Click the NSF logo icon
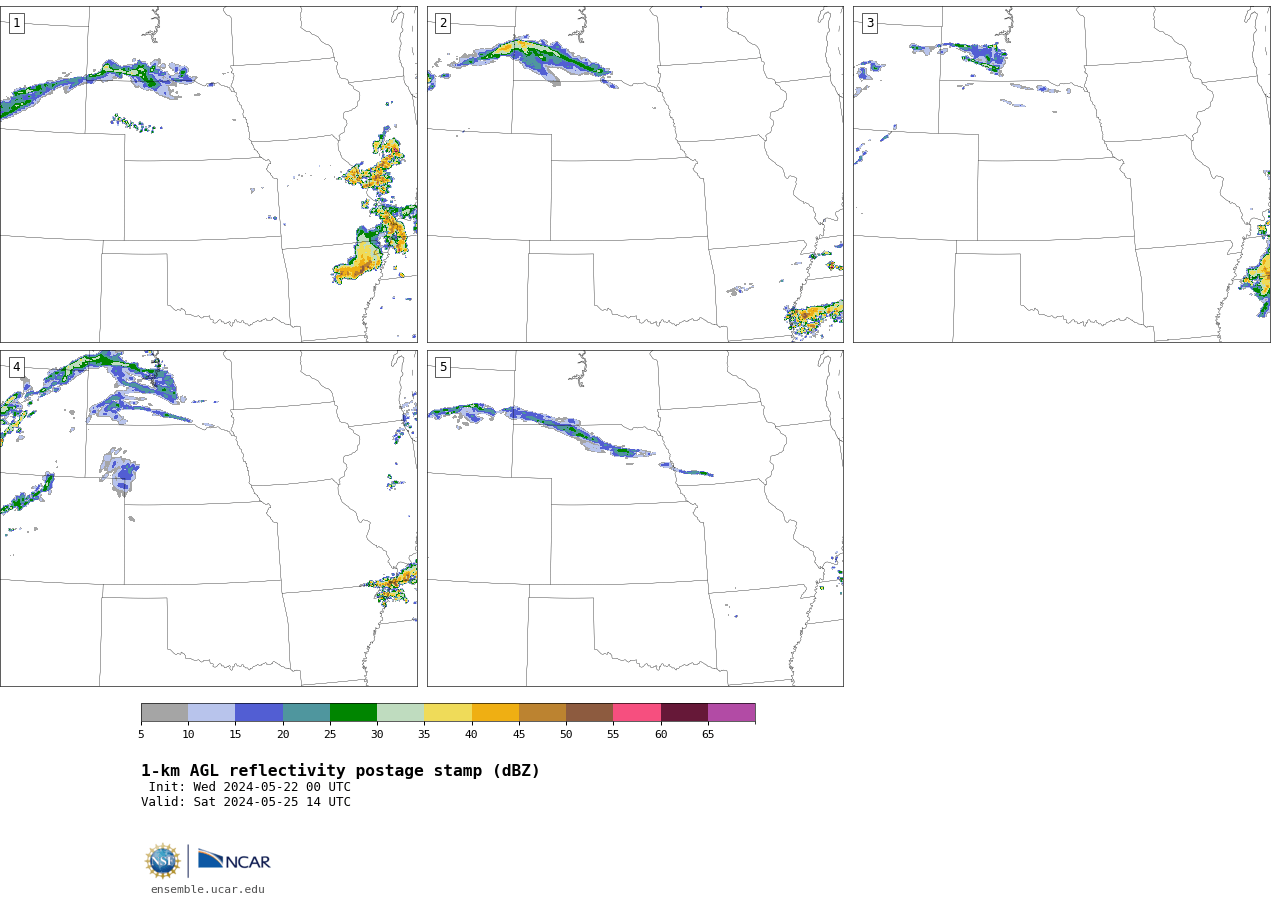 [x=162, y=861]
